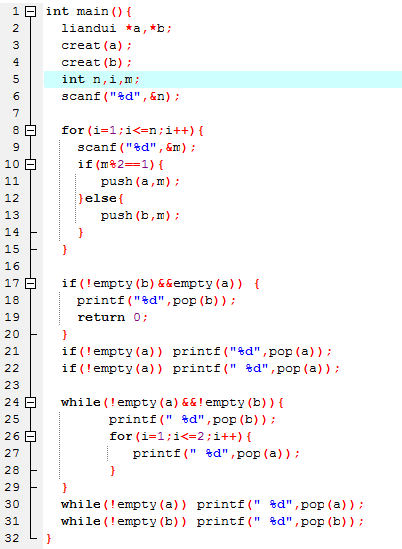402x549 pixels.
Task: Click on 'liandui *a,*b;' declaration
Action: (x=116, y=28)
